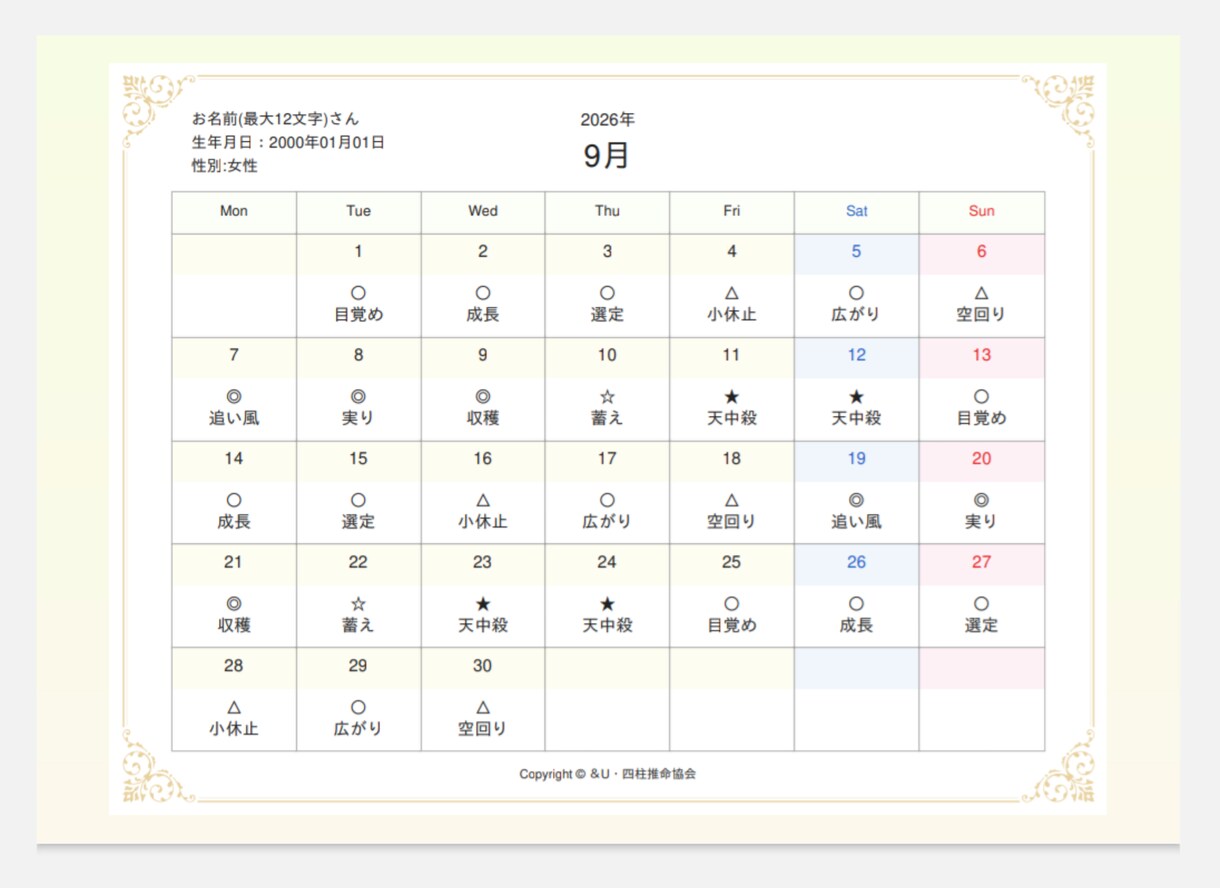1220x888 pixels.
Task: Click the 広がり label under date 29
Action: click(358, 728)
